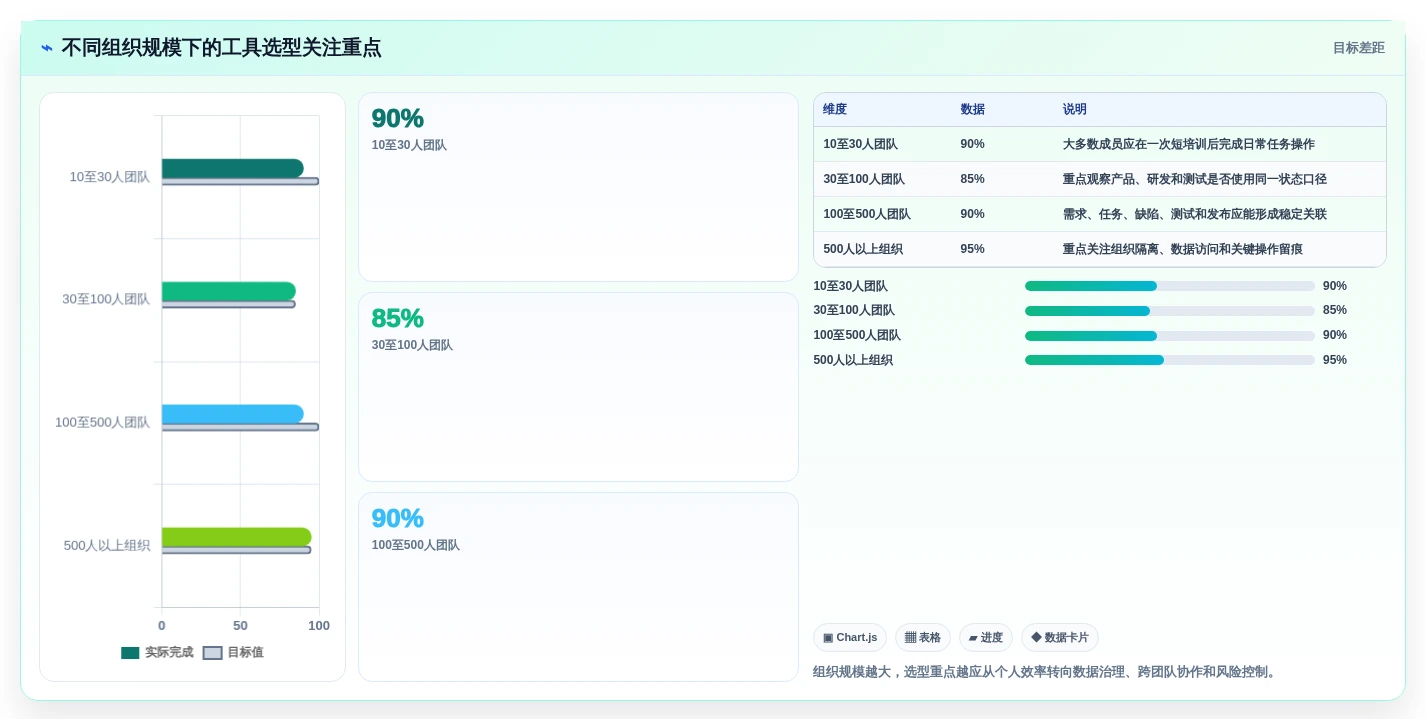Image resolution: width=1426 pixels, height=719 pixels.
Task: Click the 500人以上组织 chart axis label
Action: point(107,546)
